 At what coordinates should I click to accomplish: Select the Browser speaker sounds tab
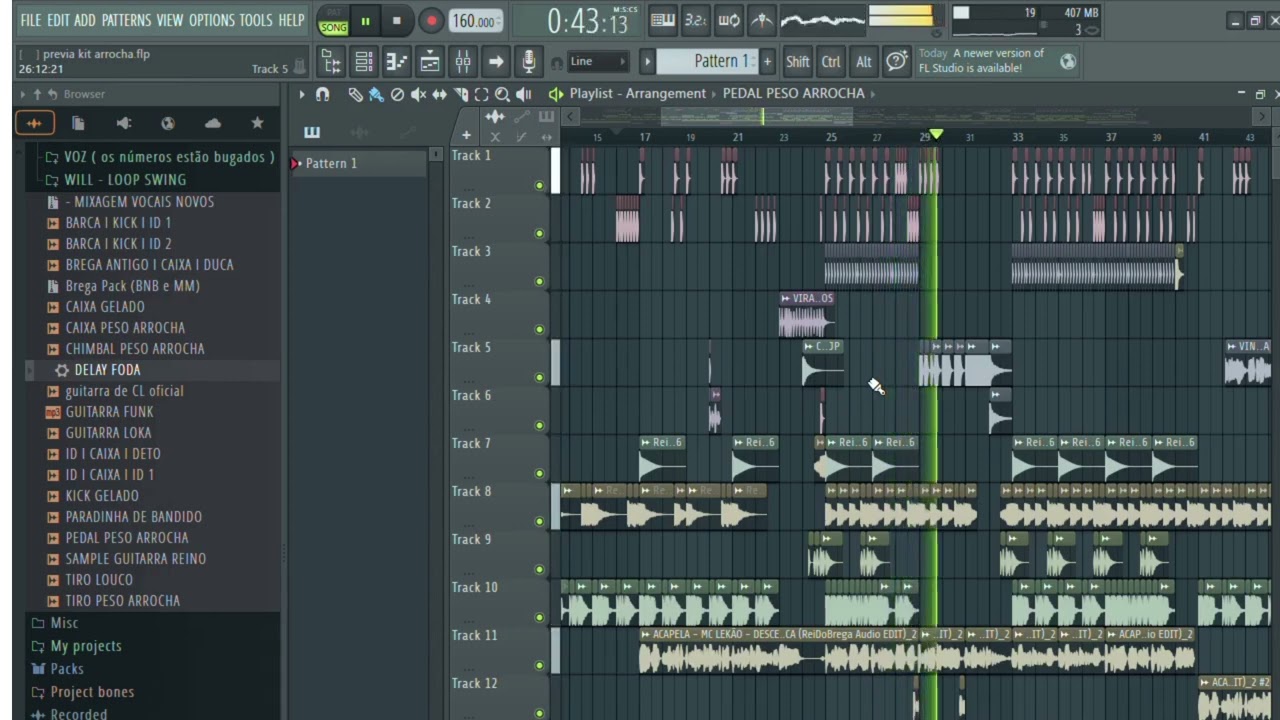tap(123, 123)
